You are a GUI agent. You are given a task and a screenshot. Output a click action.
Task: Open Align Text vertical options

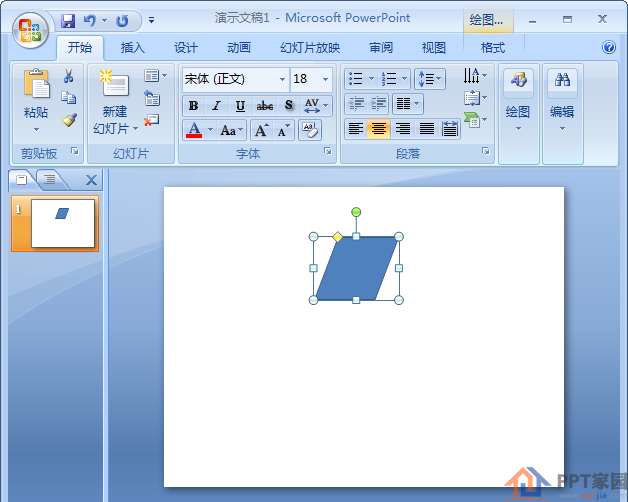point(475,98)
